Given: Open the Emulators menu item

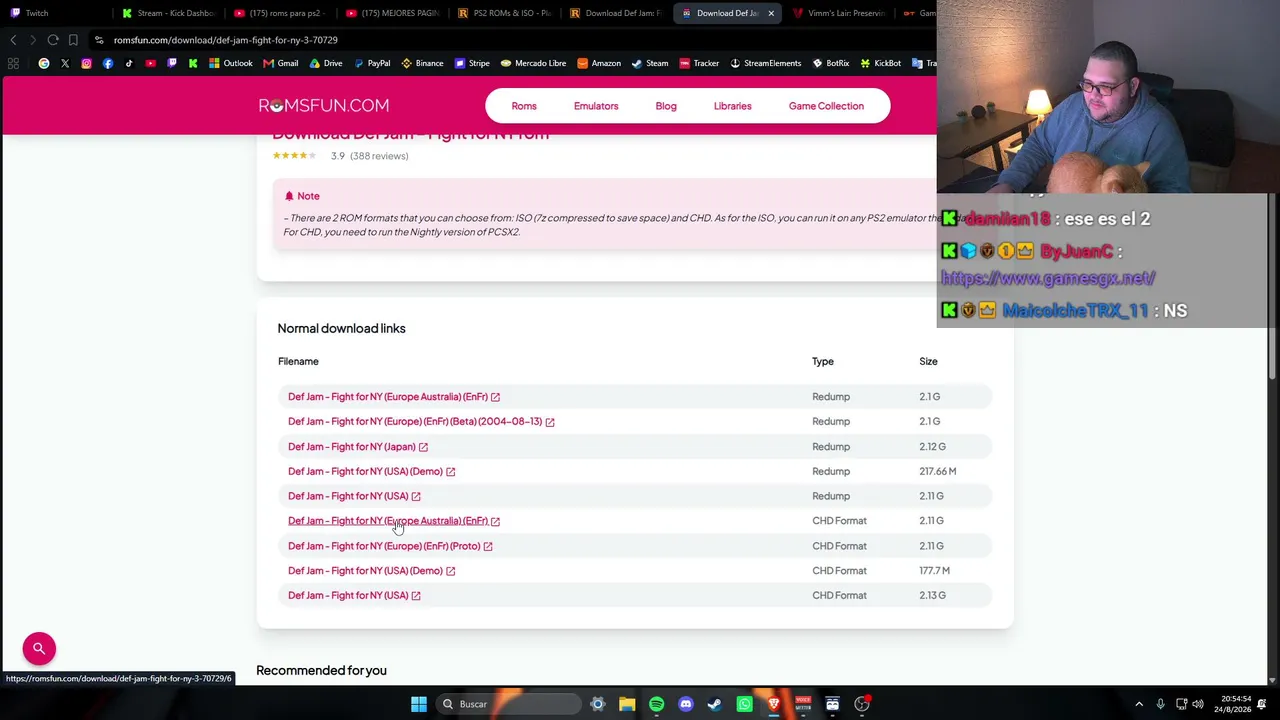Looking at the screenshot, I should pos(596,106).
